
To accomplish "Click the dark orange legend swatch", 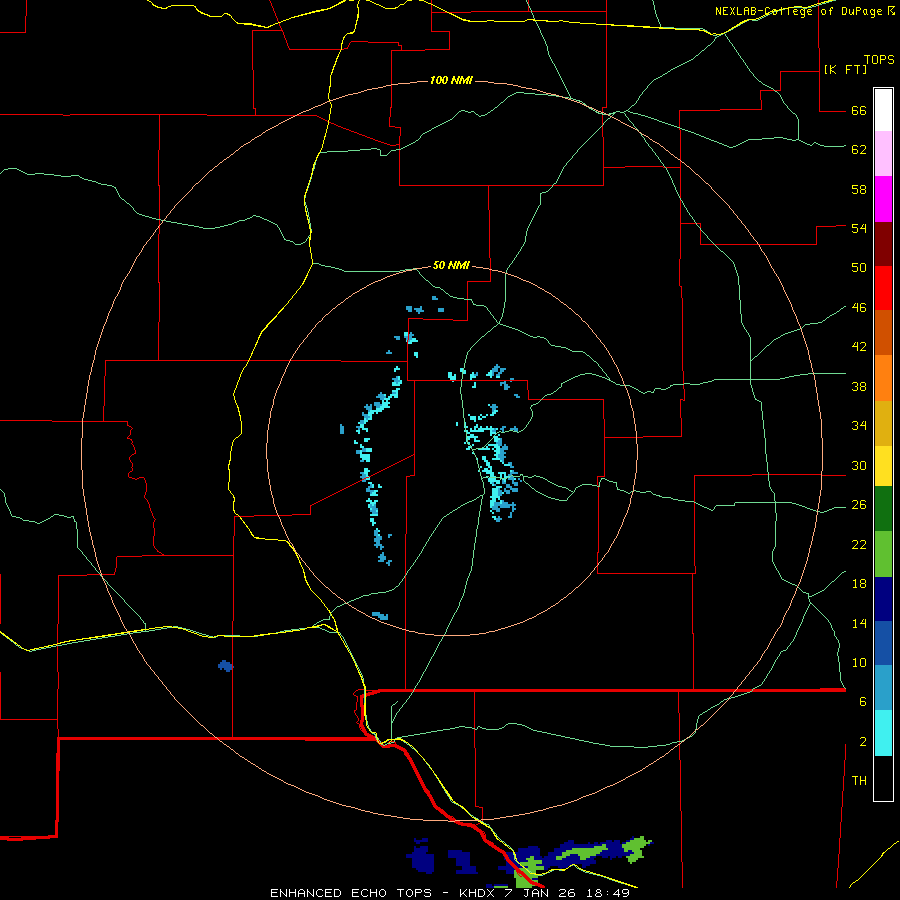I will pos(883,332).
